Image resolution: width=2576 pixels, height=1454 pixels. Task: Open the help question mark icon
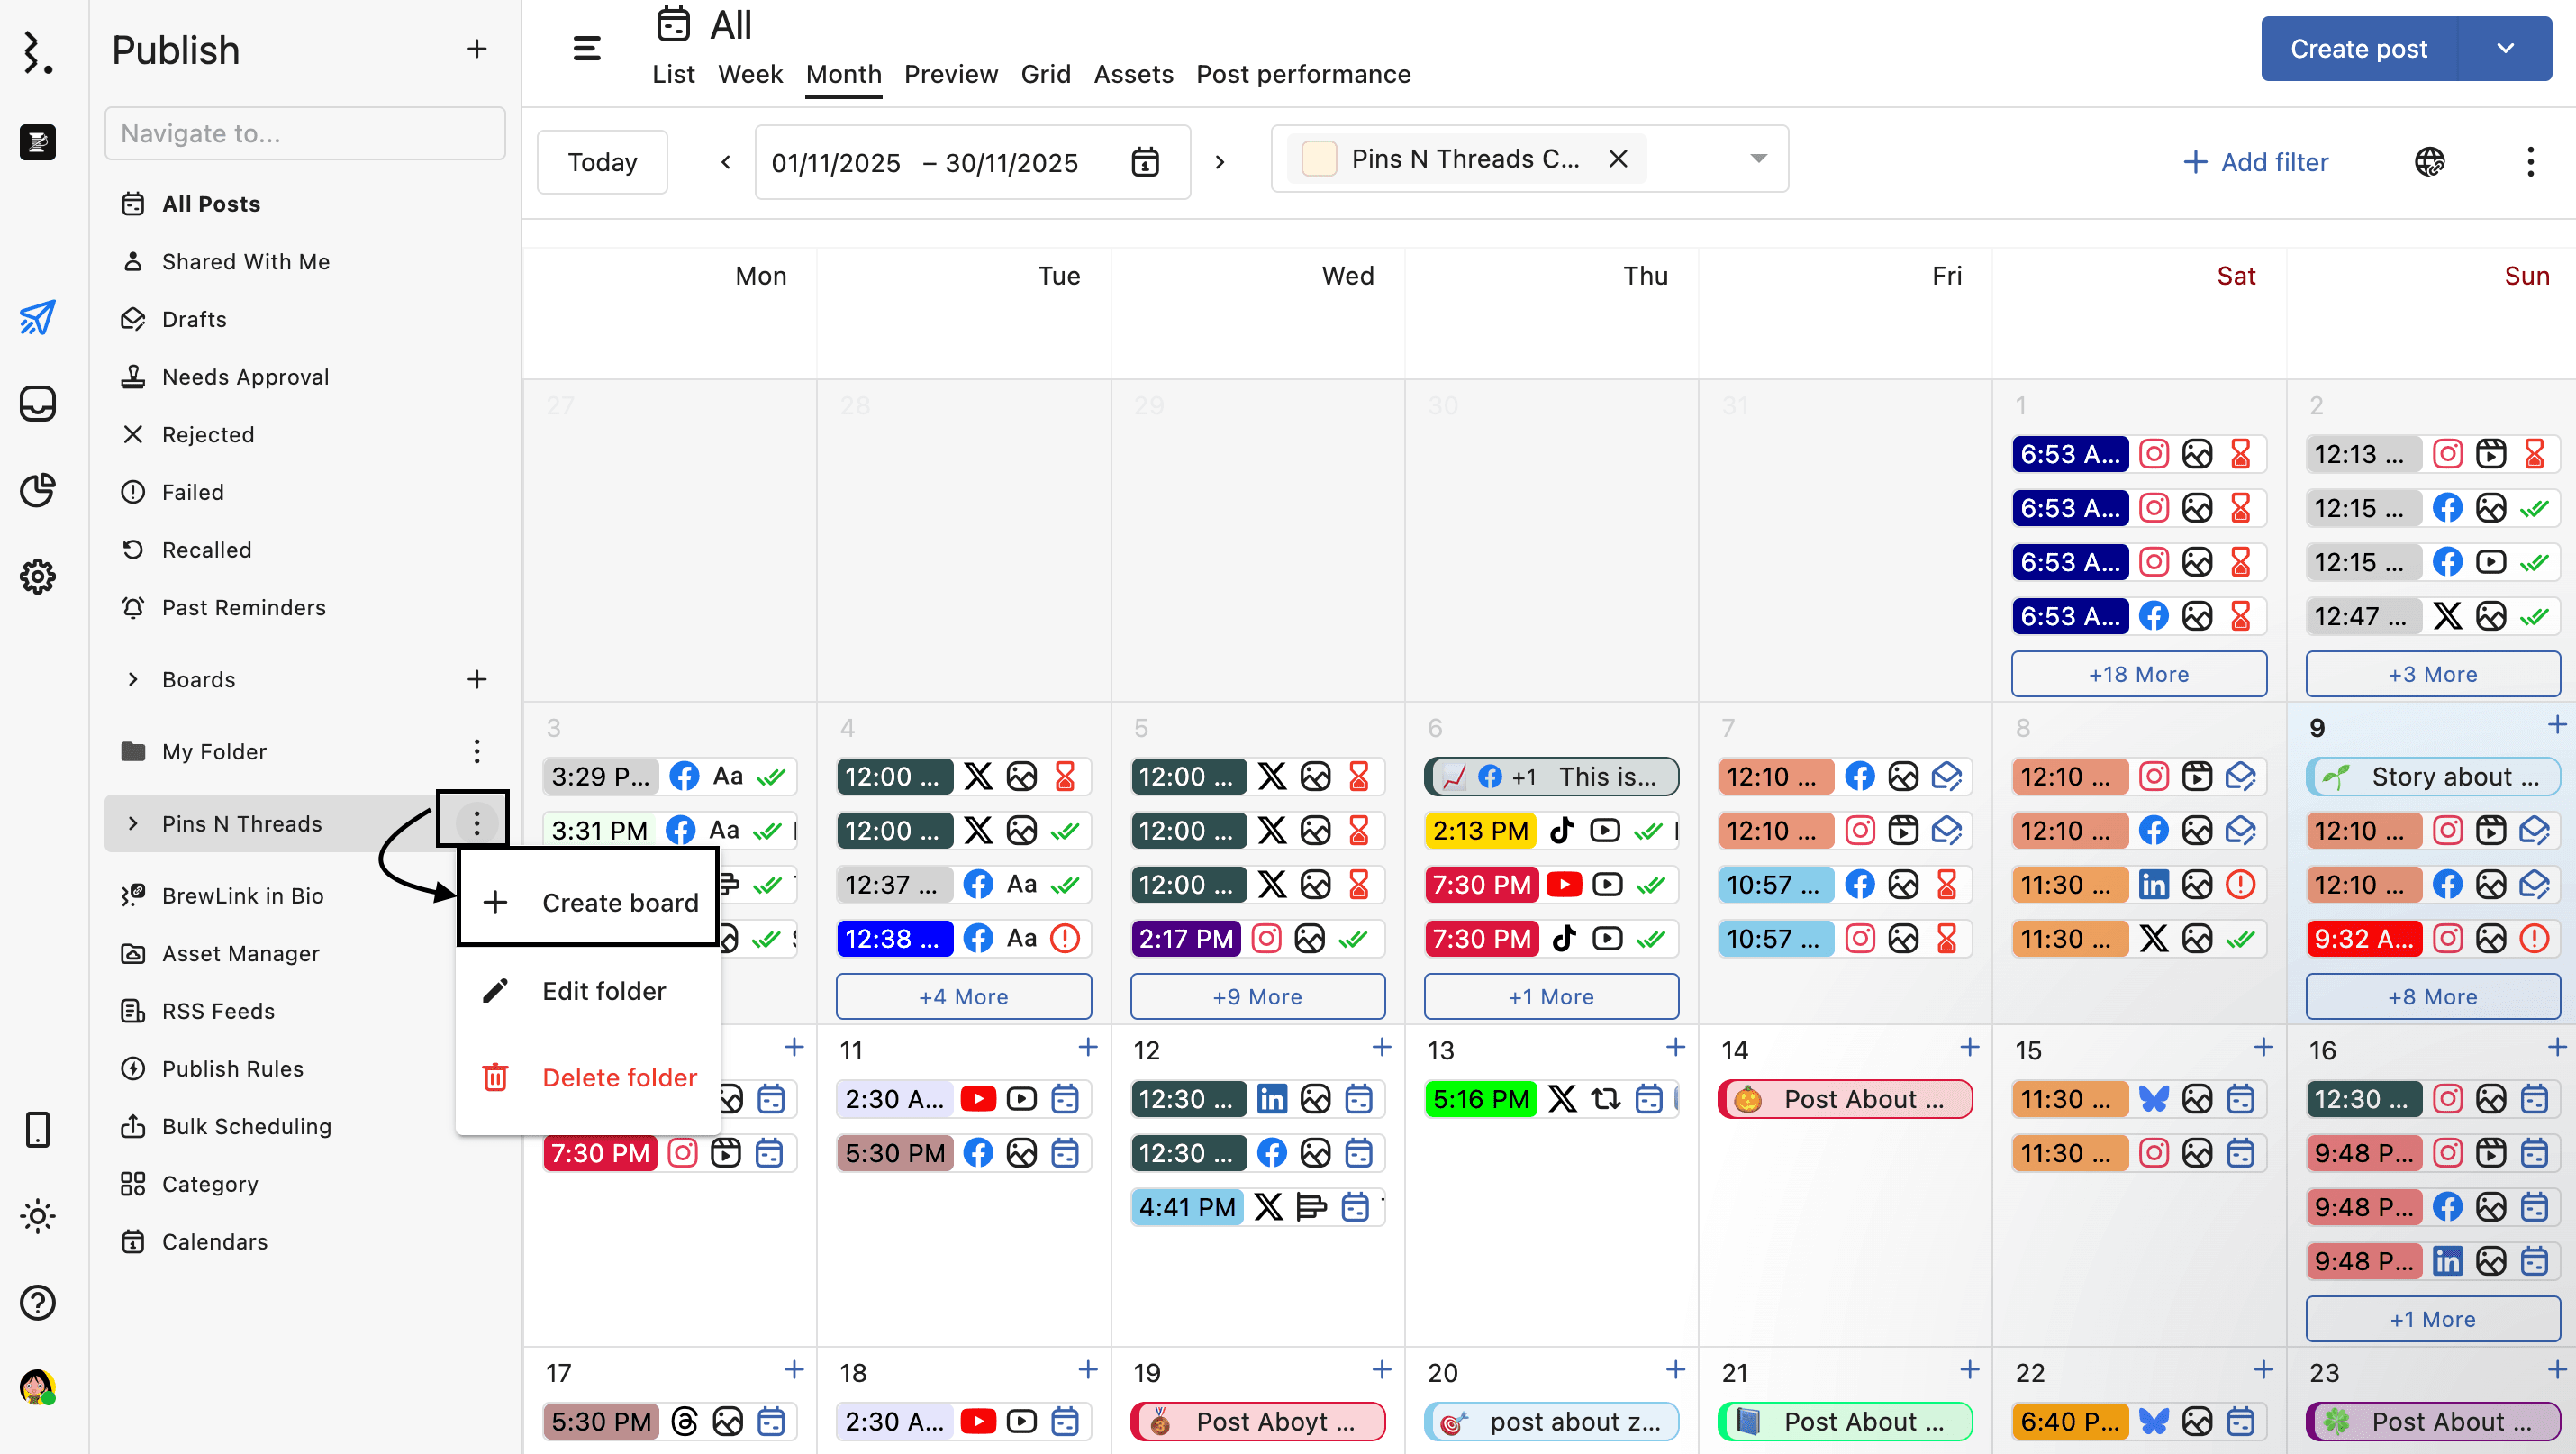tap(37, 1302)
